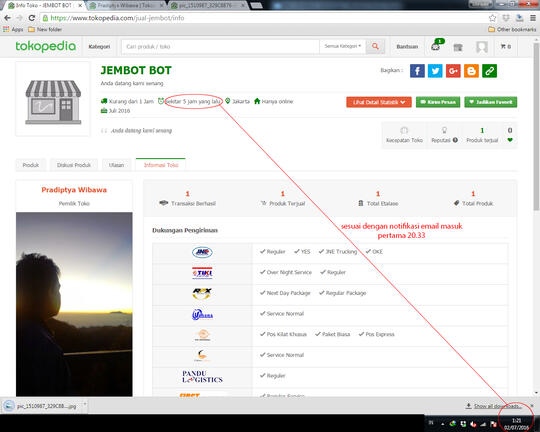540x432 pixels.
Task: Open the shopping cart icon
Action: [x=506, y=47]
